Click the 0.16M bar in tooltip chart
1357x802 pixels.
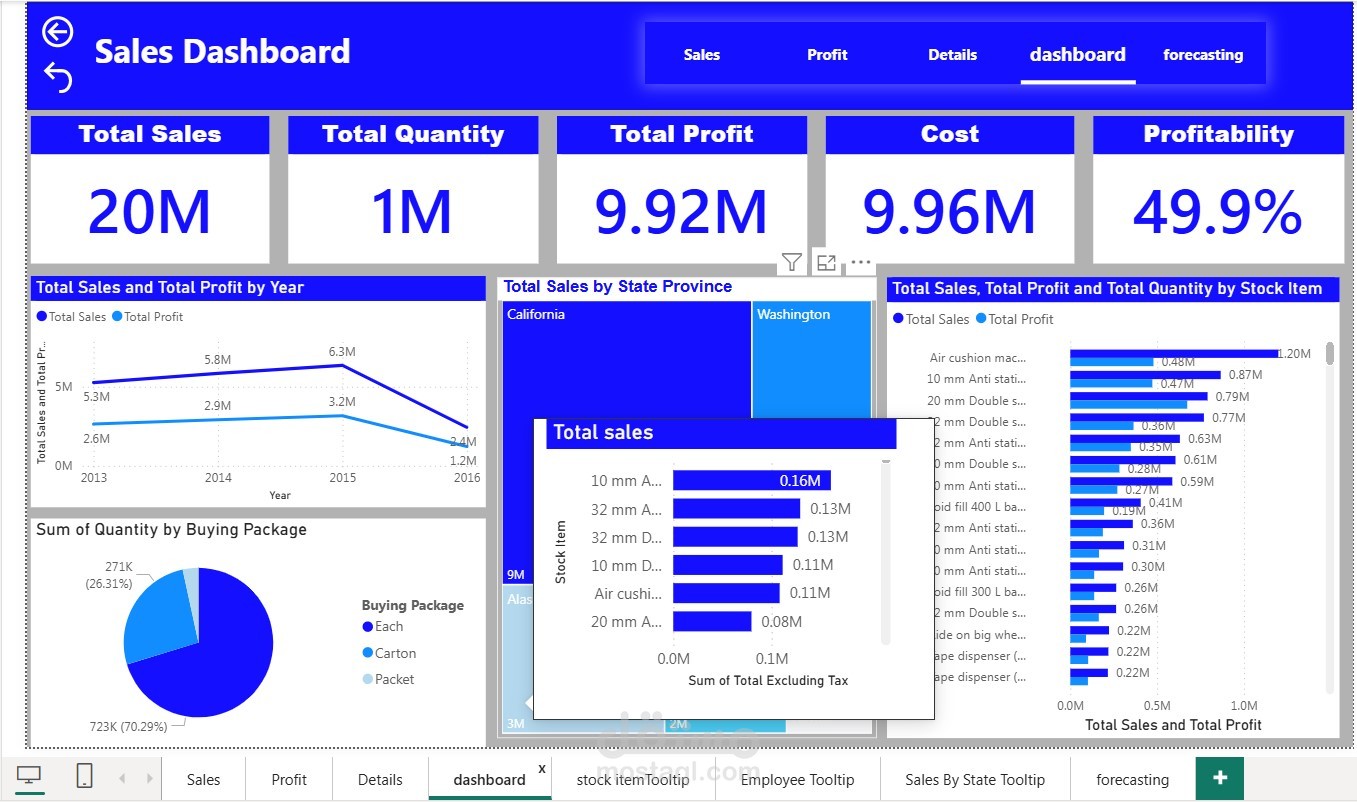tap(751, 481)
